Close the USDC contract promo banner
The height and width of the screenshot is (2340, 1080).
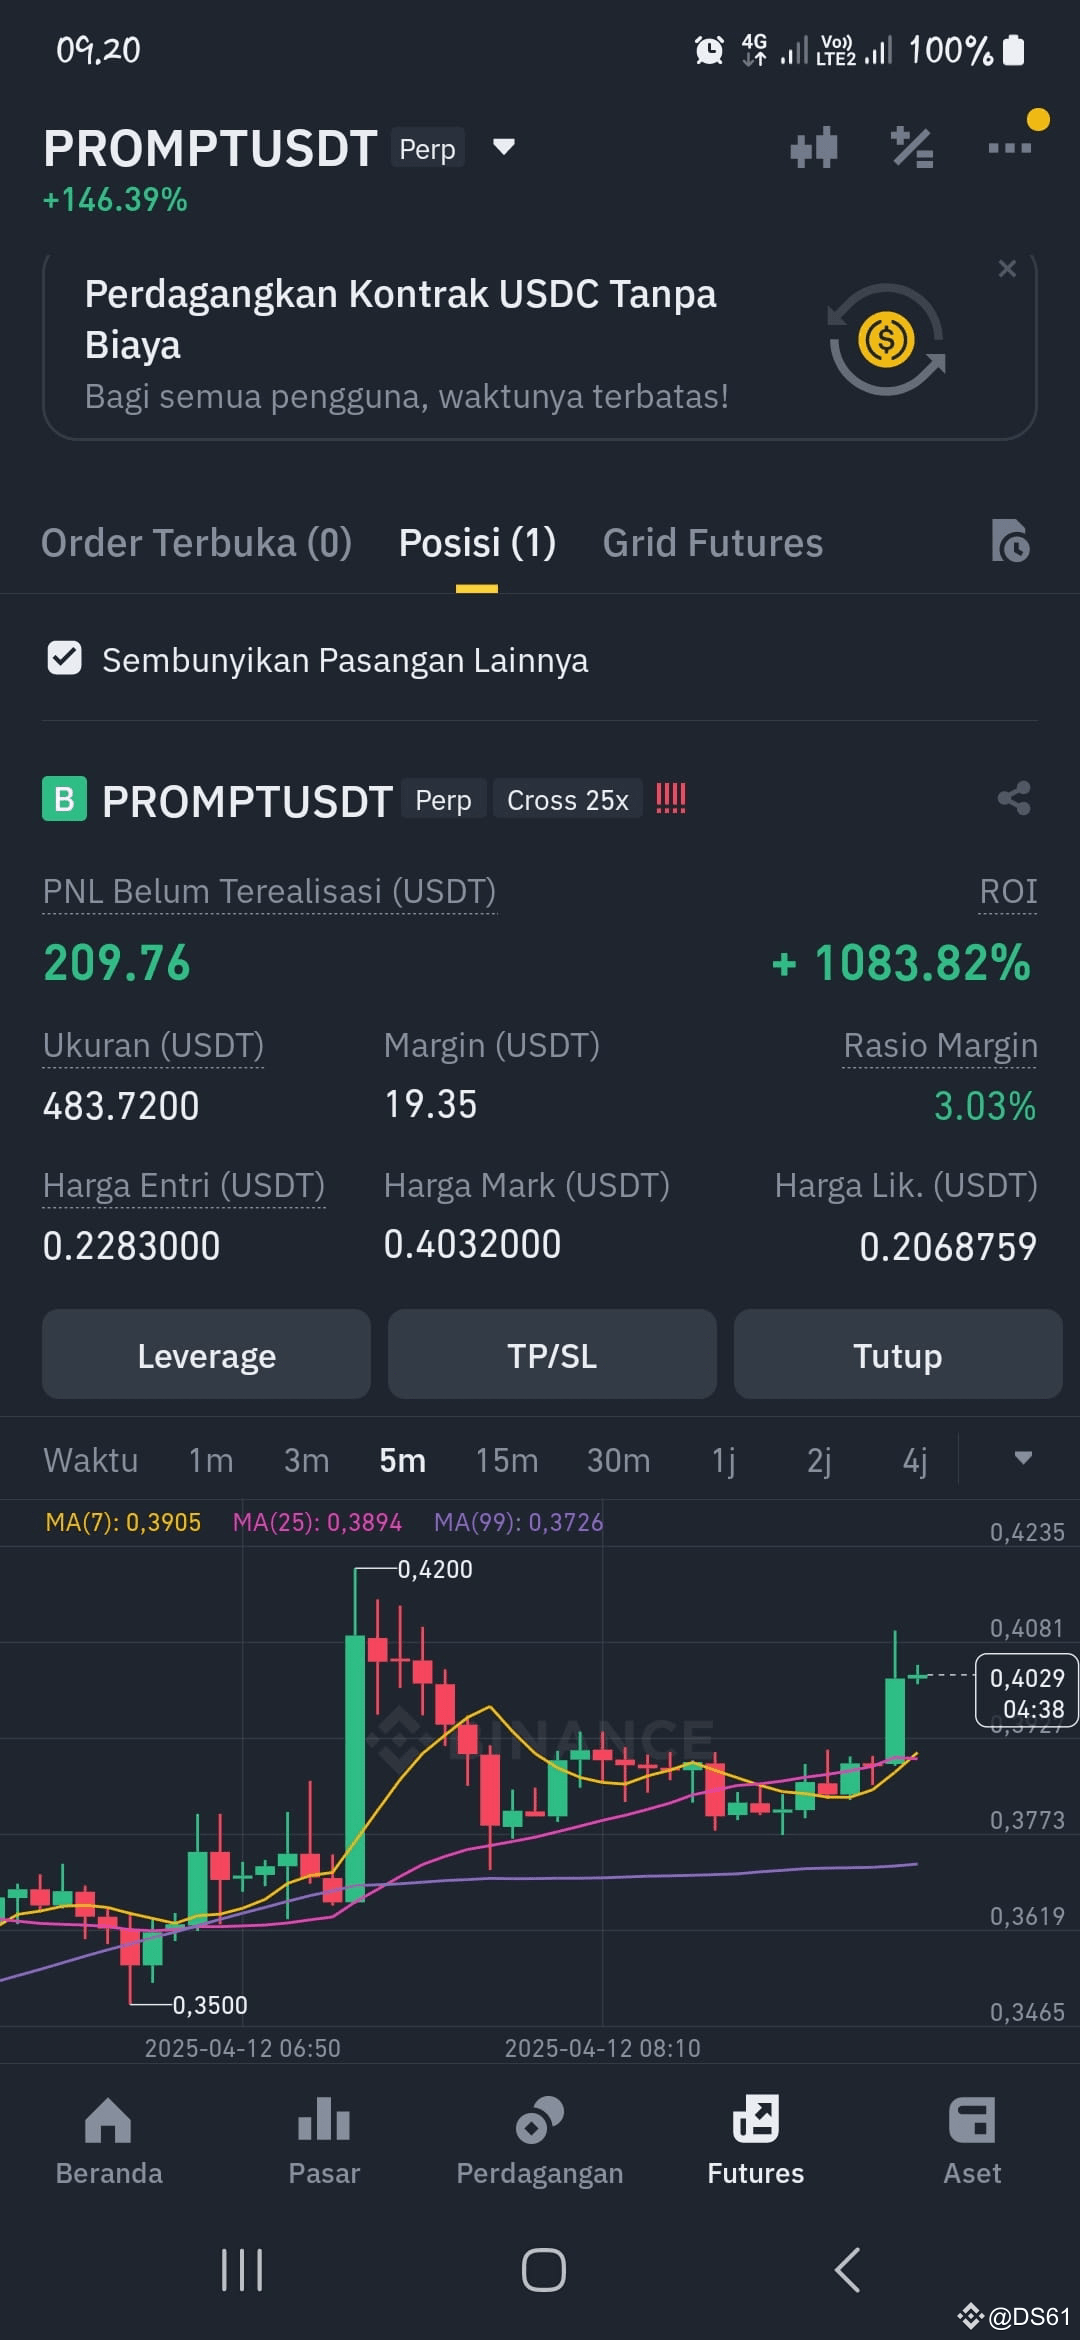(x=1007, y=268)
